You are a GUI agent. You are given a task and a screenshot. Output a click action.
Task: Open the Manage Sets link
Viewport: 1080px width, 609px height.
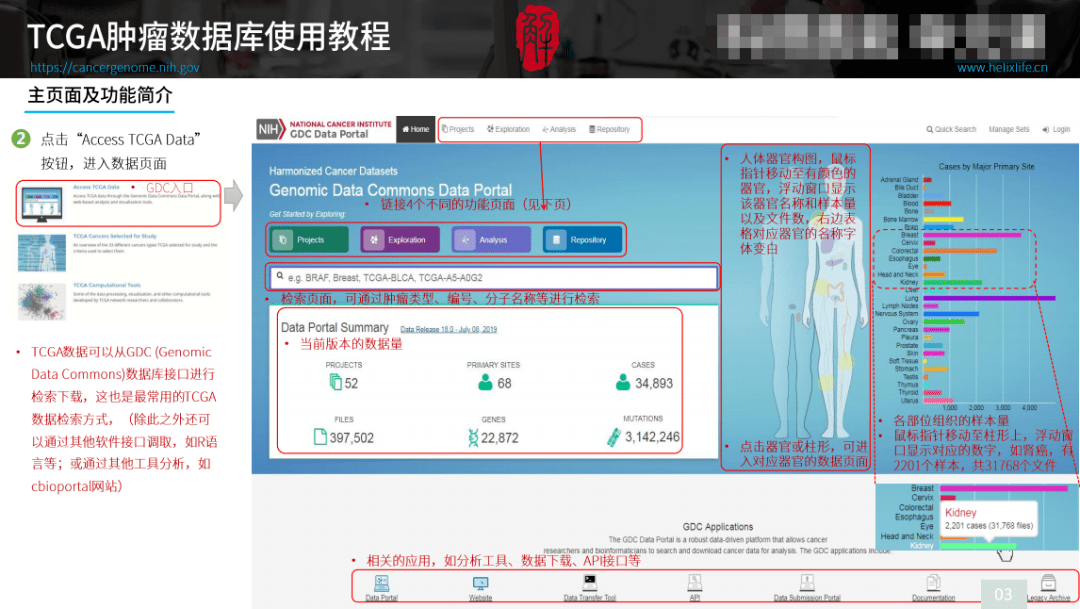[1008, 129]
